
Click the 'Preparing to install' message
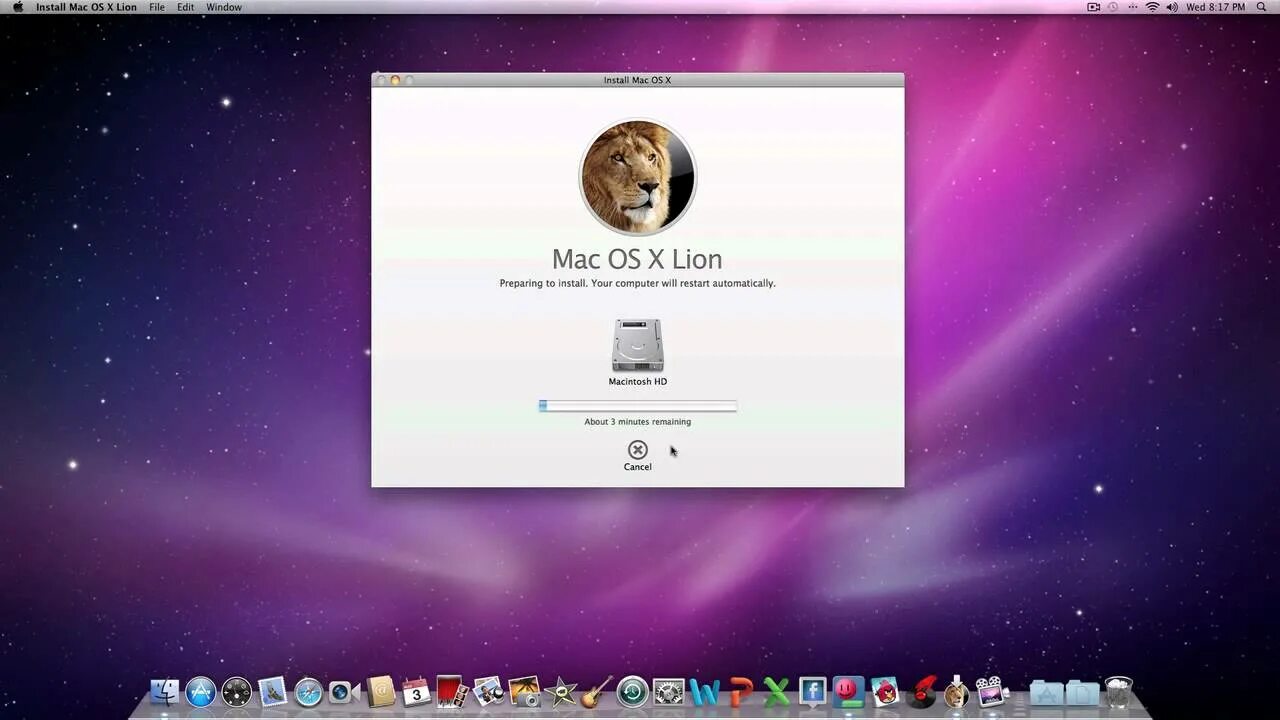(637, 283)
